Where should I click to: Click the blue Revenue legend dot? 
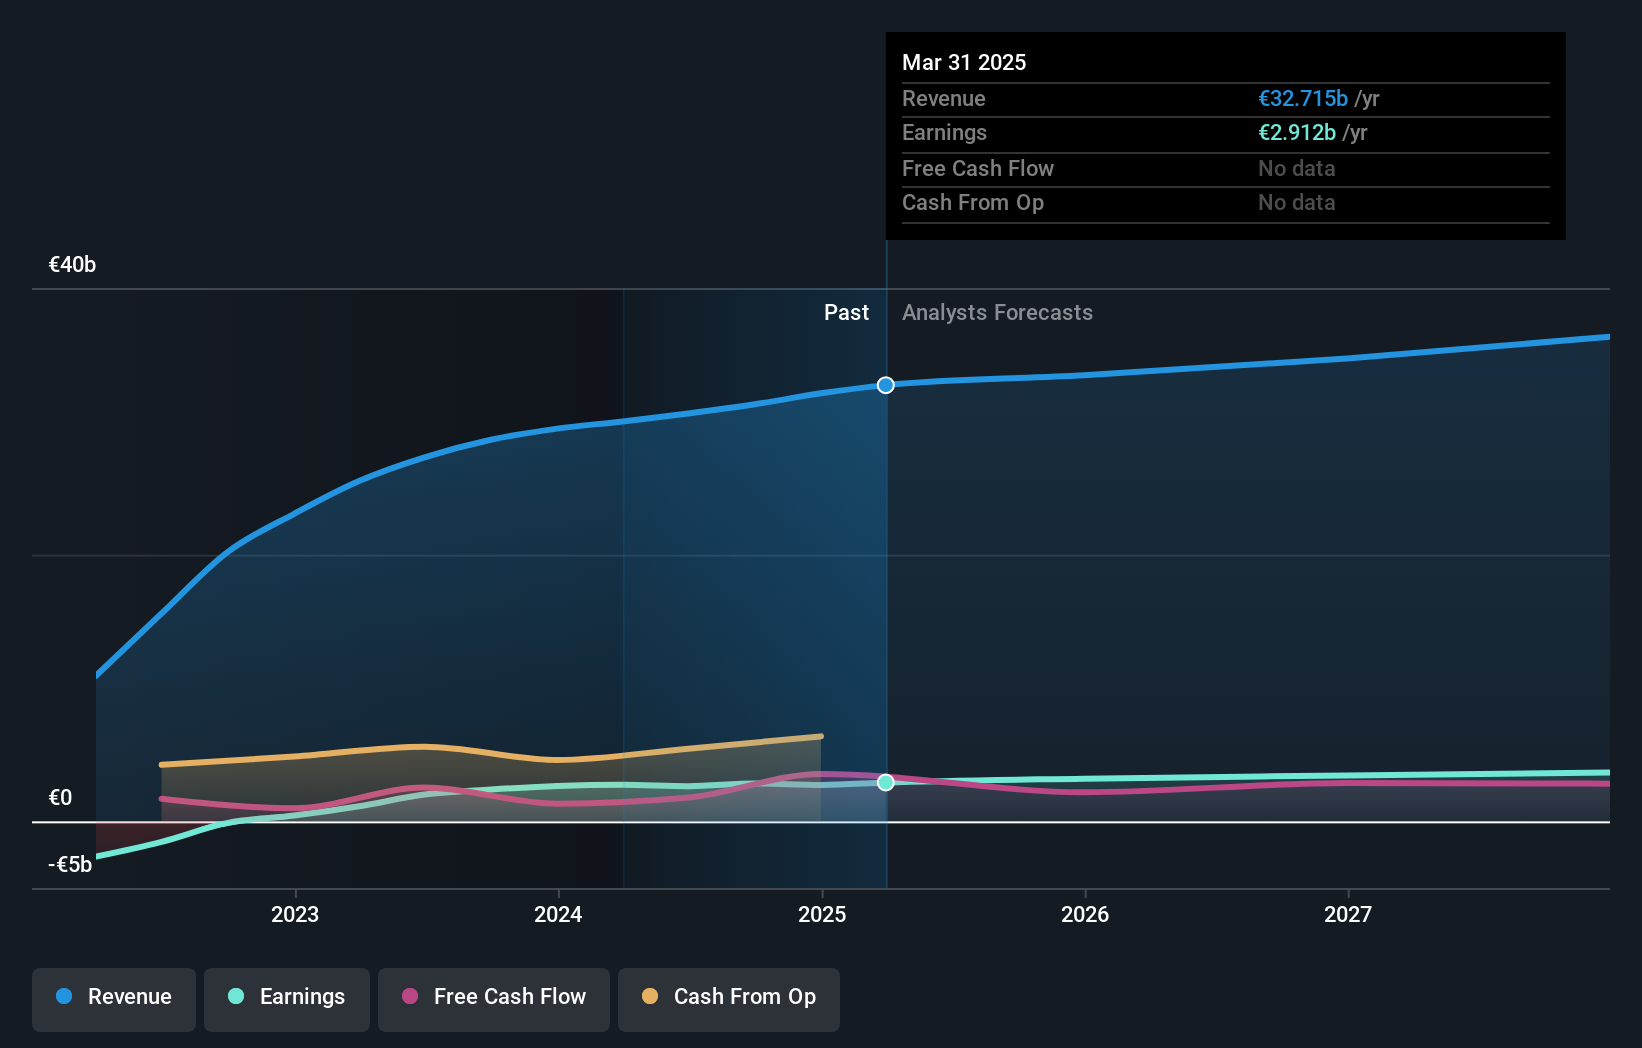[x=62, y=997]
